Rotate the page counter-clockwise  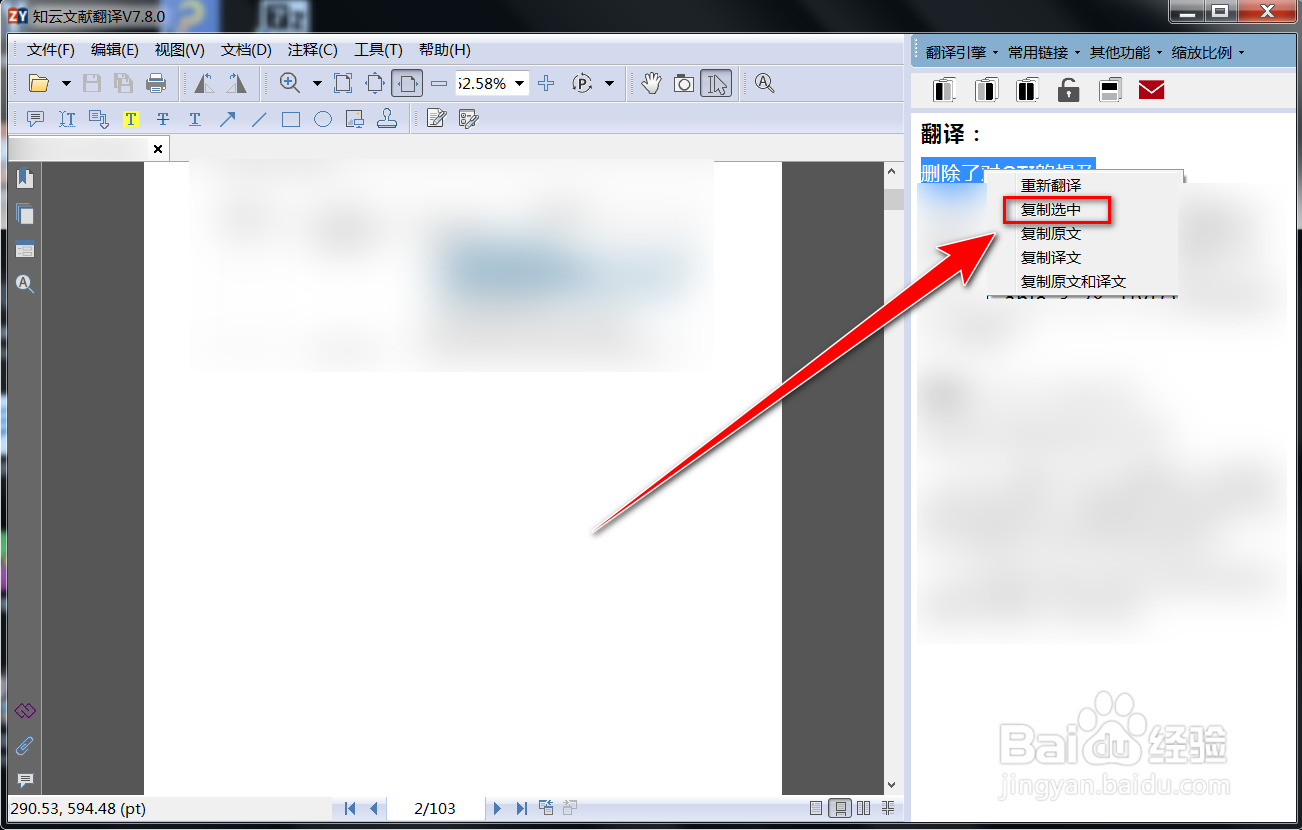[204, 84]
